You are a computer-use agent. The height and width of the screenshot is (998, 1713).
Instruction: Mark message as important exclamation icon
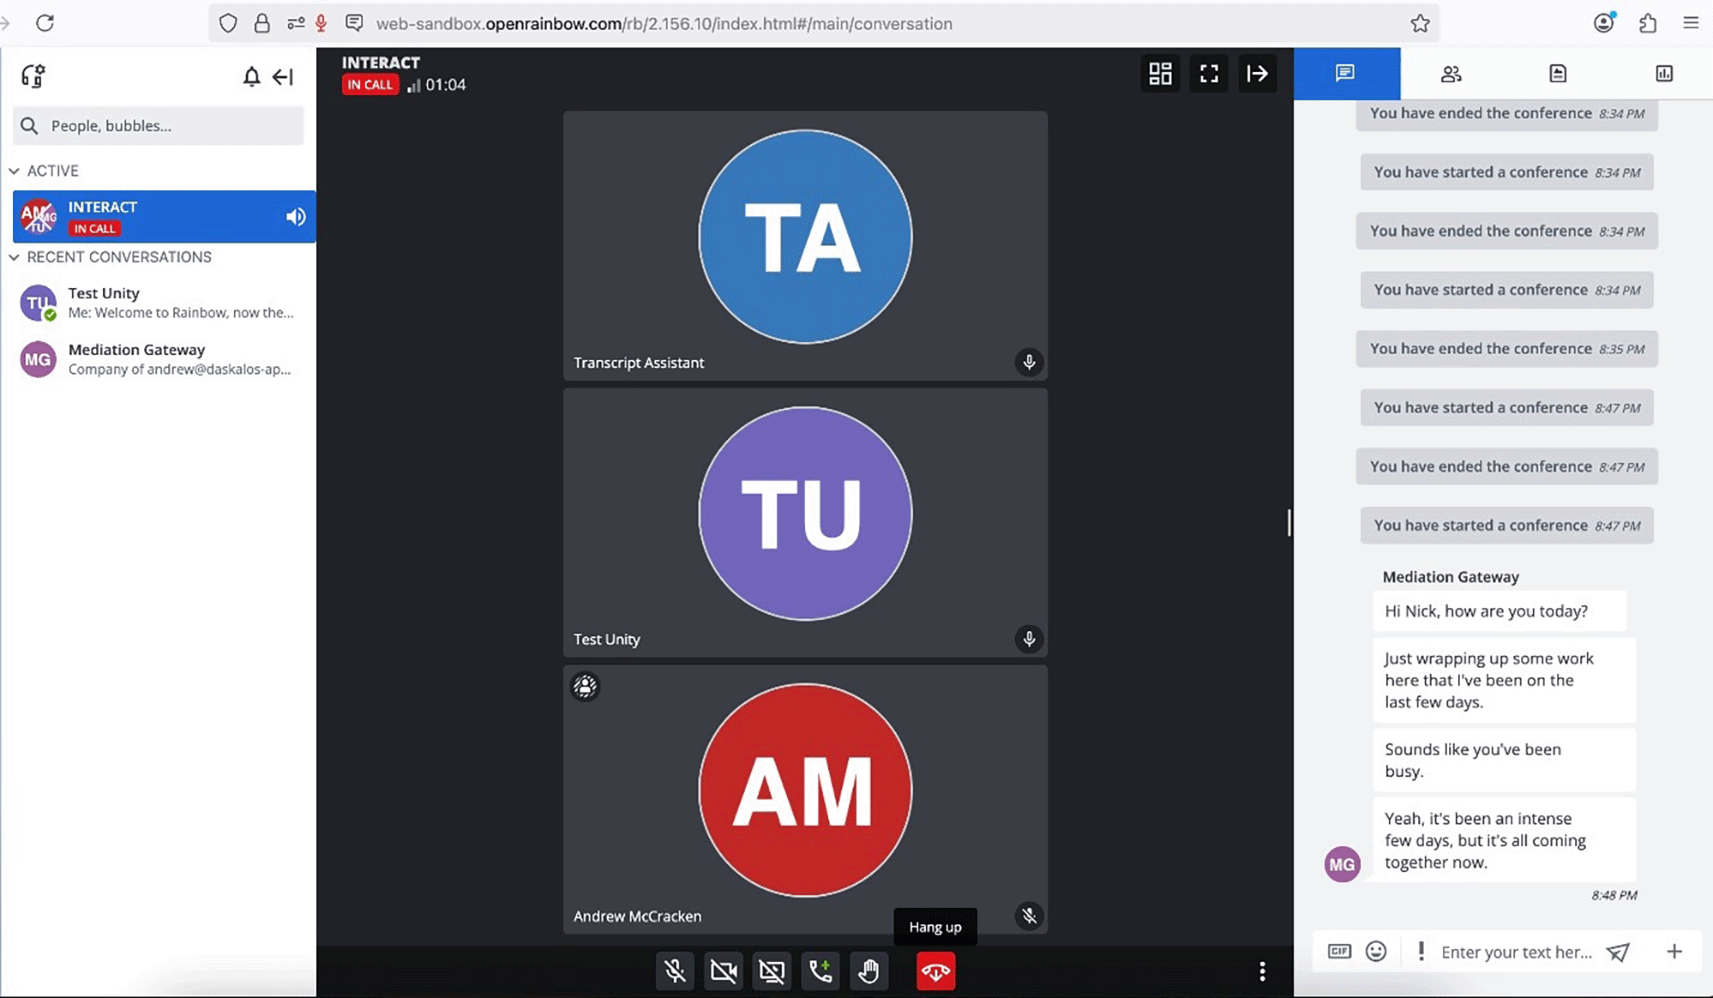pyautogui.click(x=1421, y=951)
